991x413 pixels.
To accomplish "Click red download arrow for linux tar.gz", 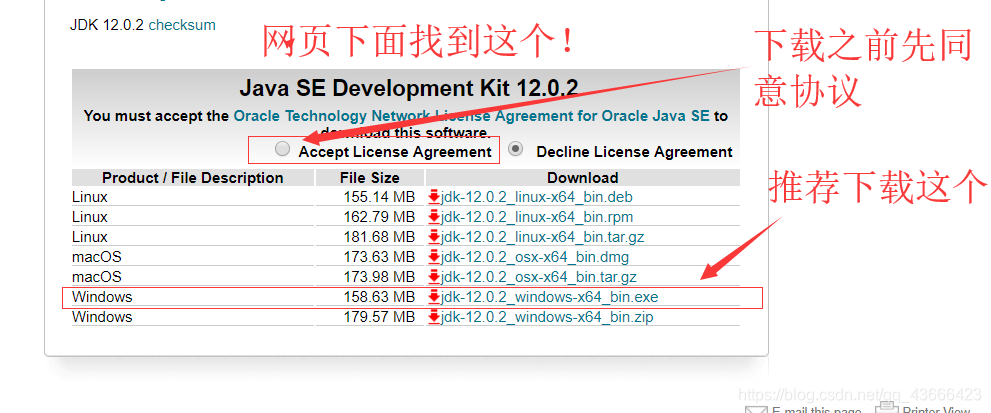I will coord(434,237).
